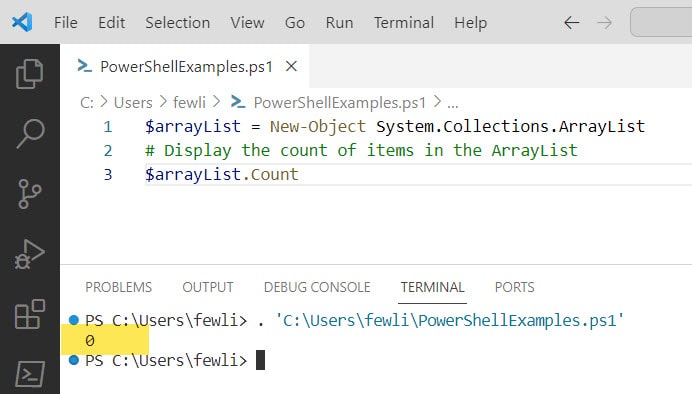Switch to the TERMINAL panel tab
692x394 pixels.
tap(432, 287)
